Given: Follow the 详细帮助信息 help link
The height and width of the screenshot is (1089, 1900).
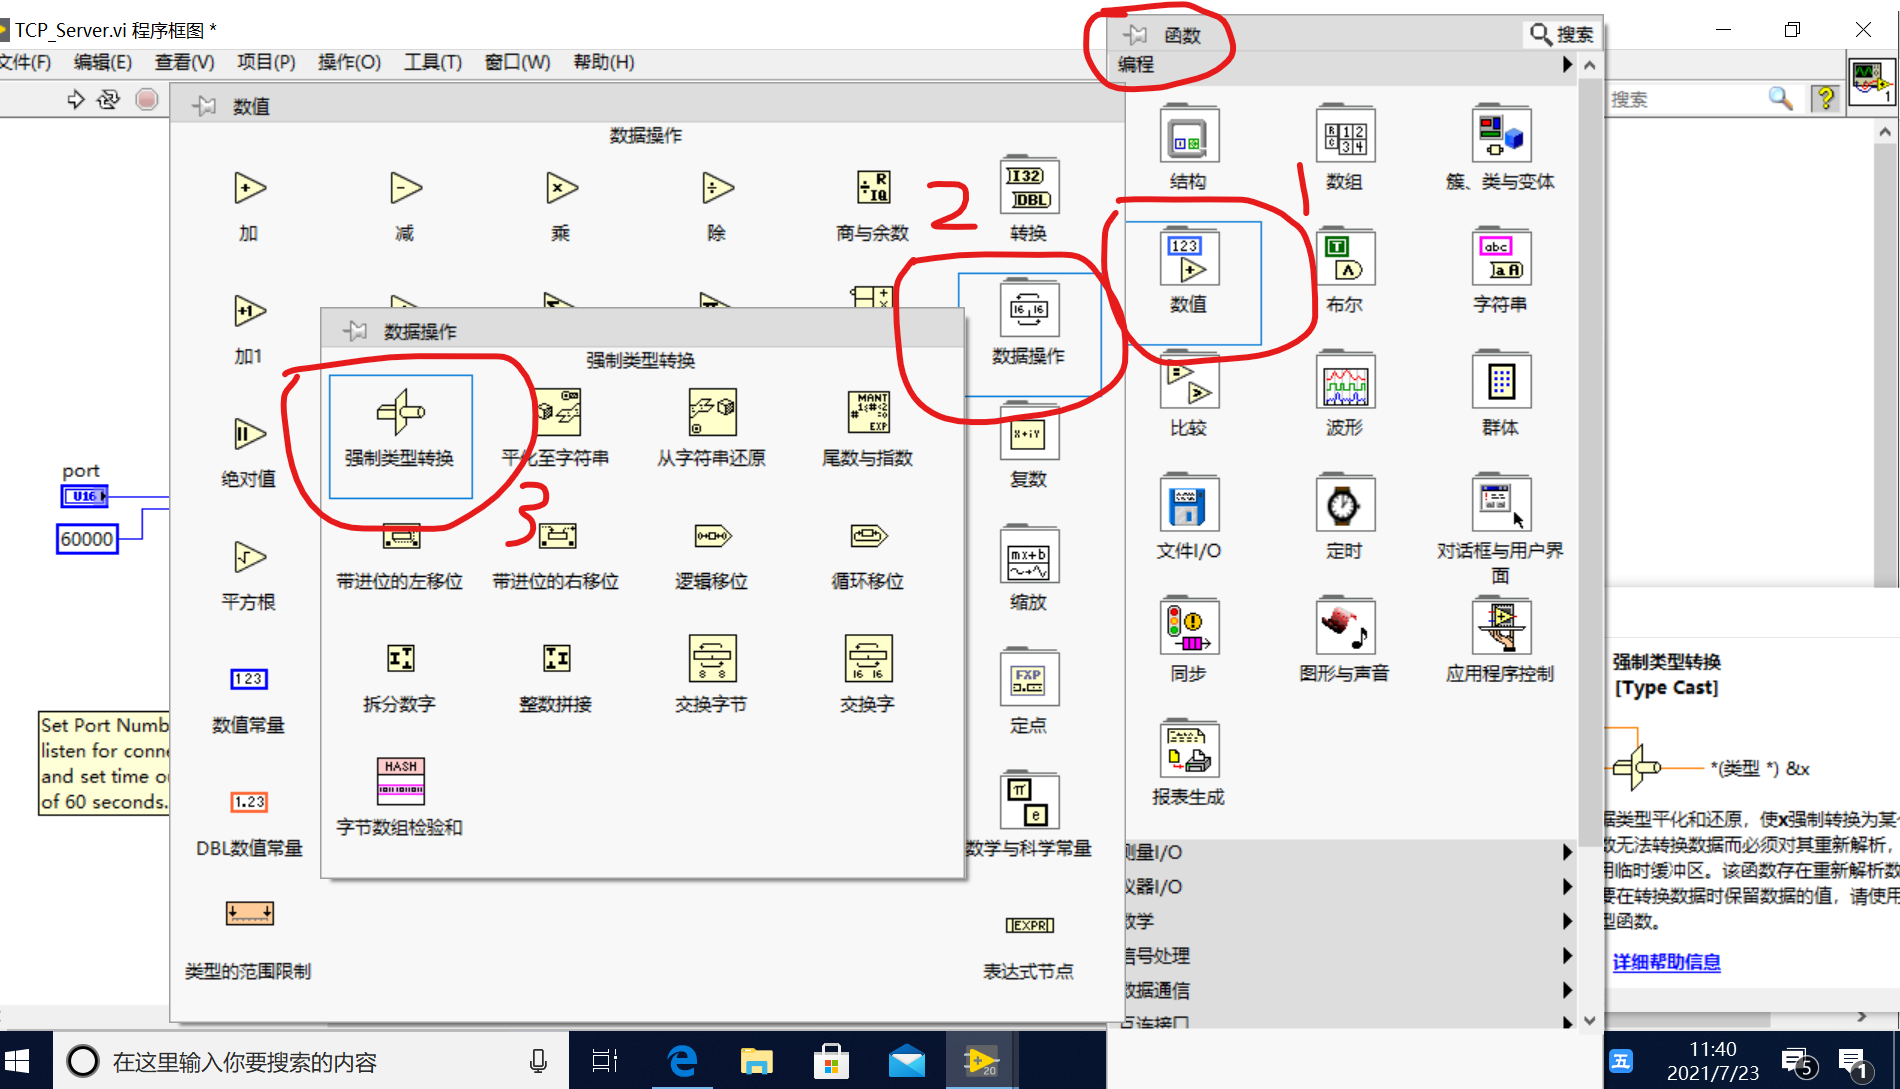Looking at the screenshot, I should pyautogui.click(x=1665, y=961).
